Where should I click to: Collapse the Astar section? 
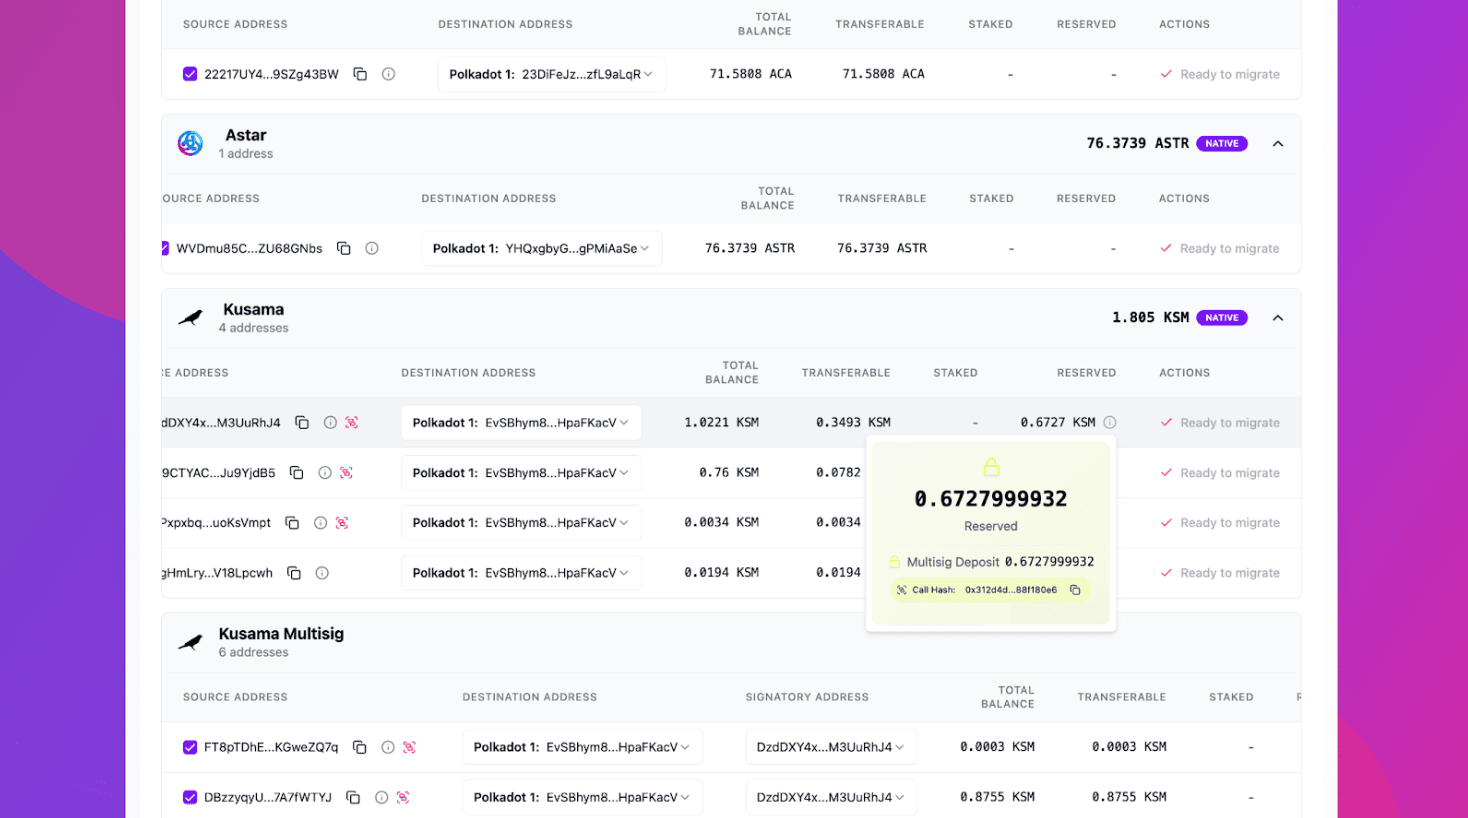pyautogui.click(x=1278, y=144)
